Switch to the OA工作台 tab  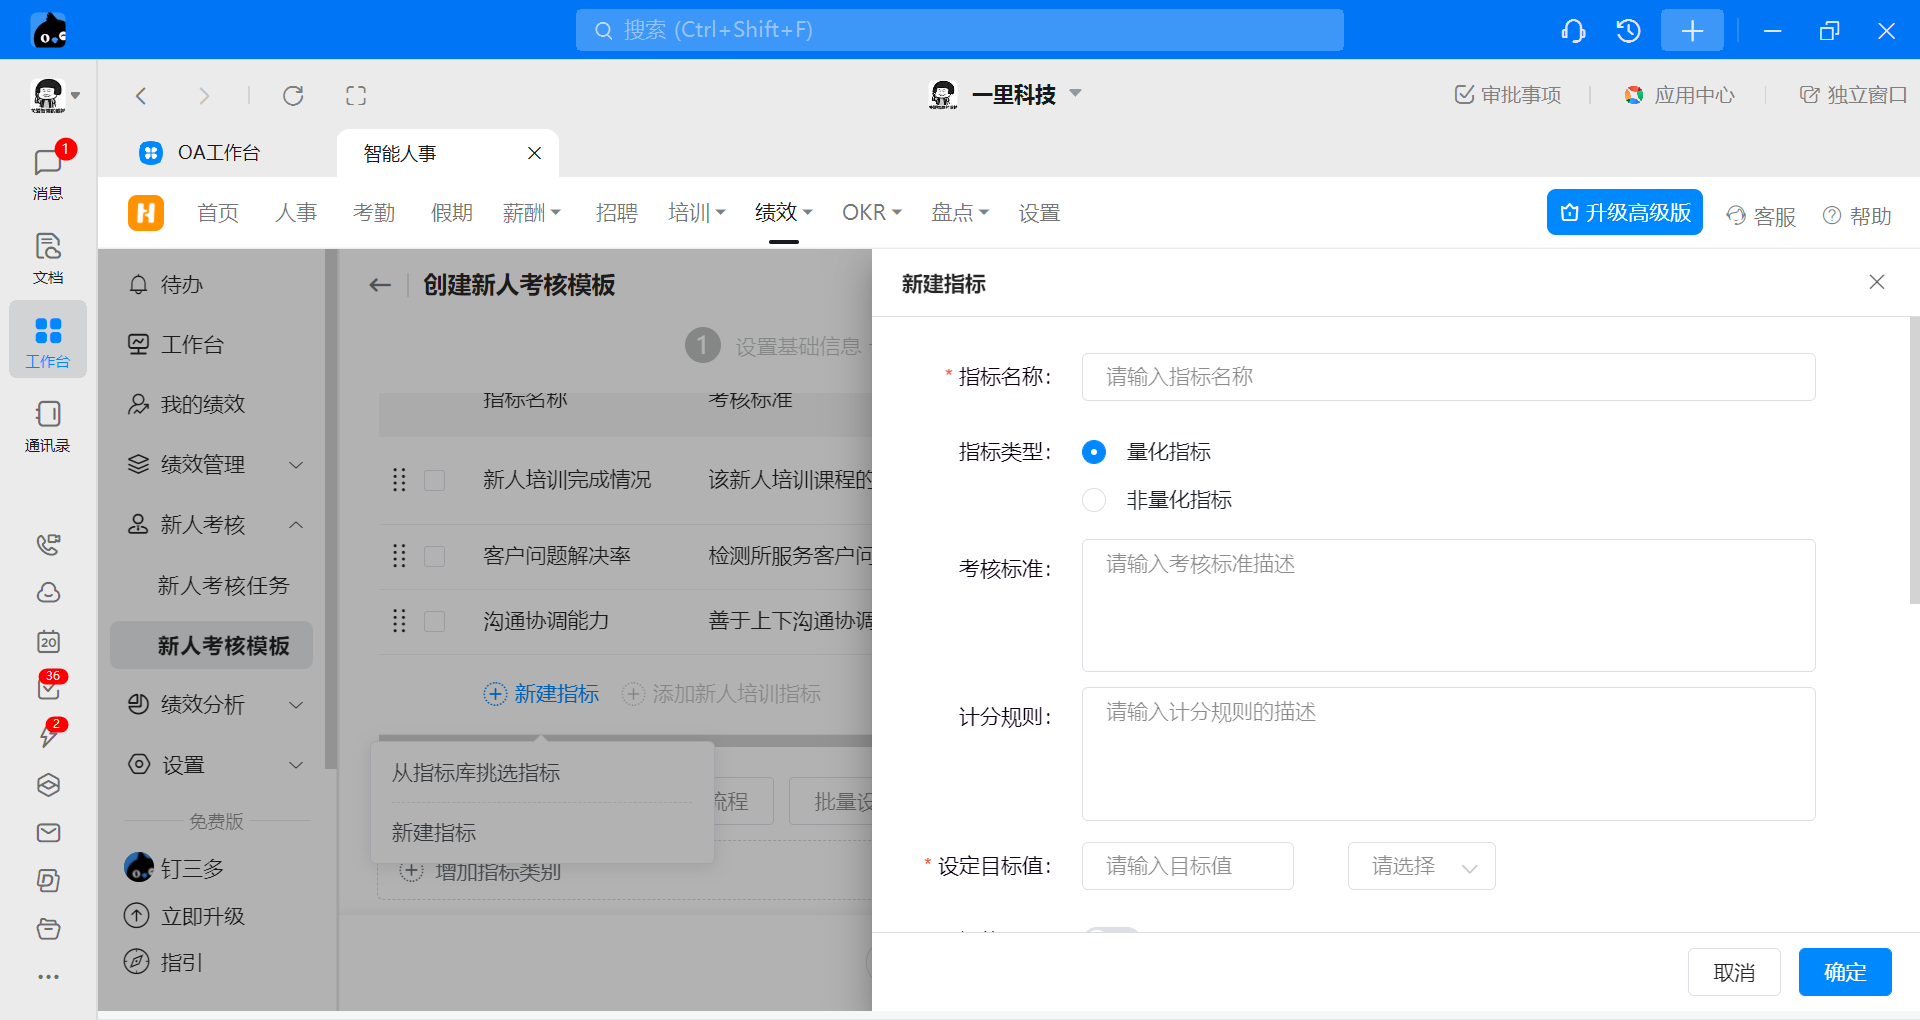pyautogui.click(x=218, y=153)
